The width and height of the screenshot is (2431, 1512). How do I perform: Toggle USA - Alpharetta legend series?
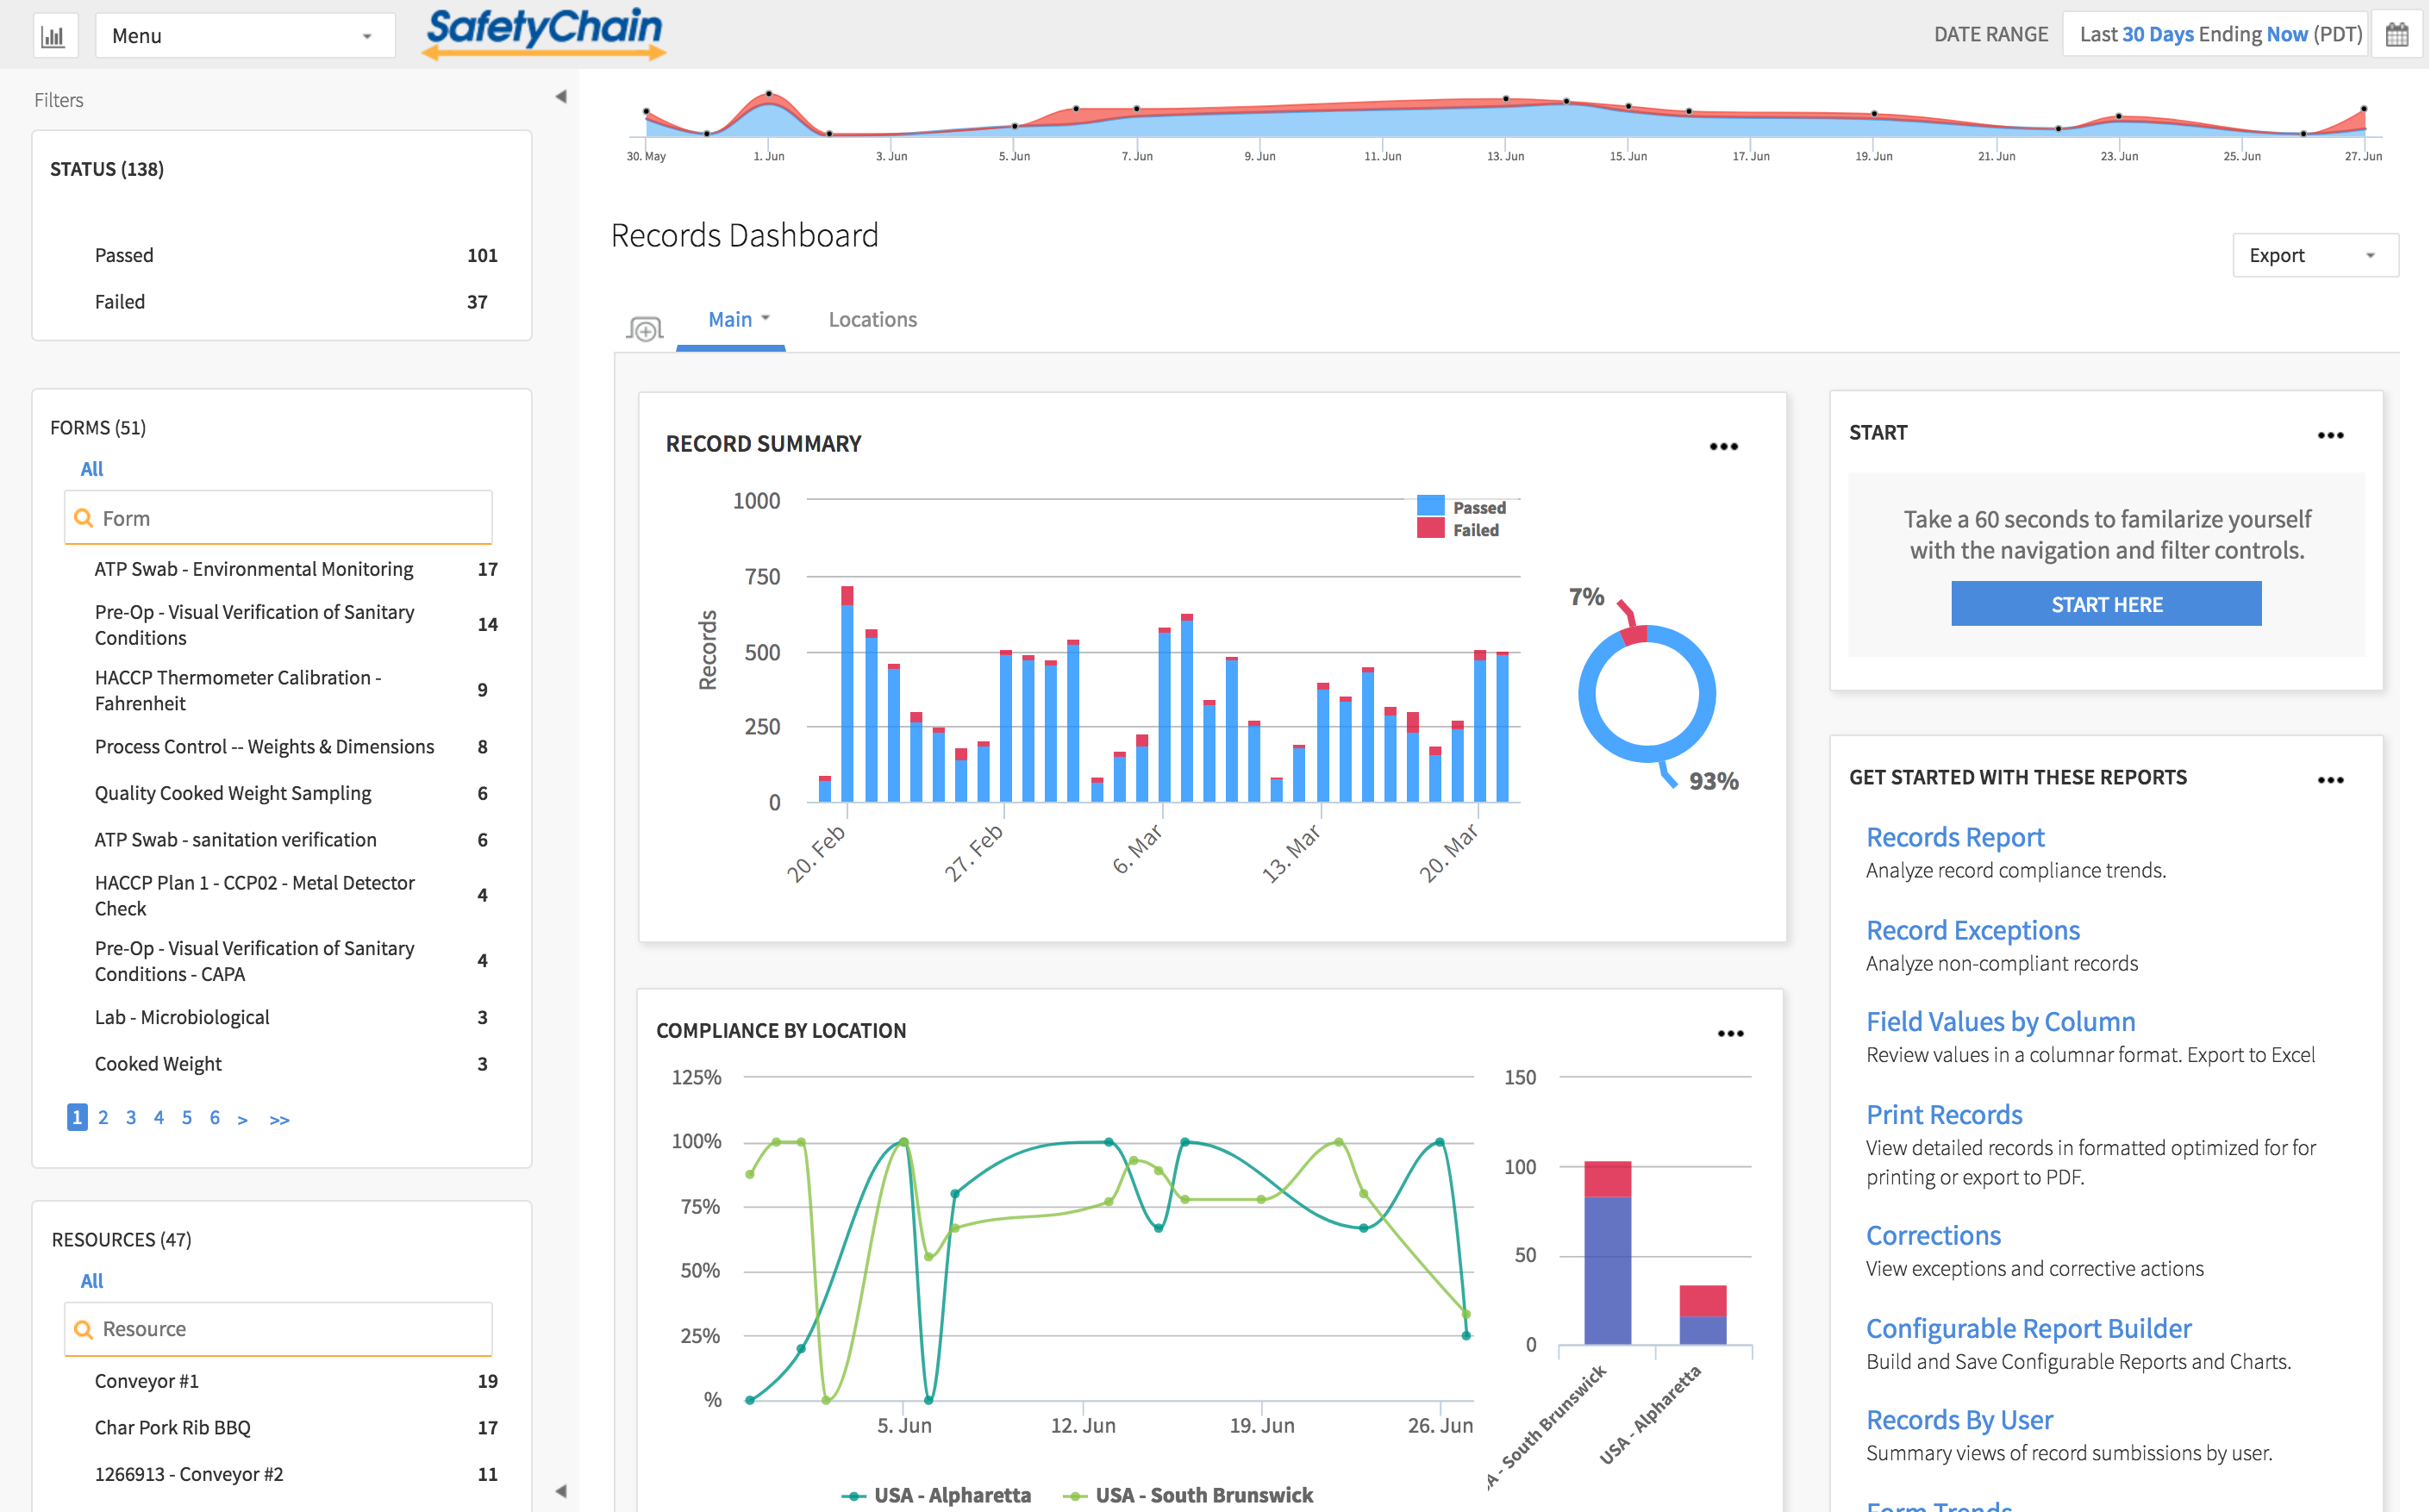950,1494
